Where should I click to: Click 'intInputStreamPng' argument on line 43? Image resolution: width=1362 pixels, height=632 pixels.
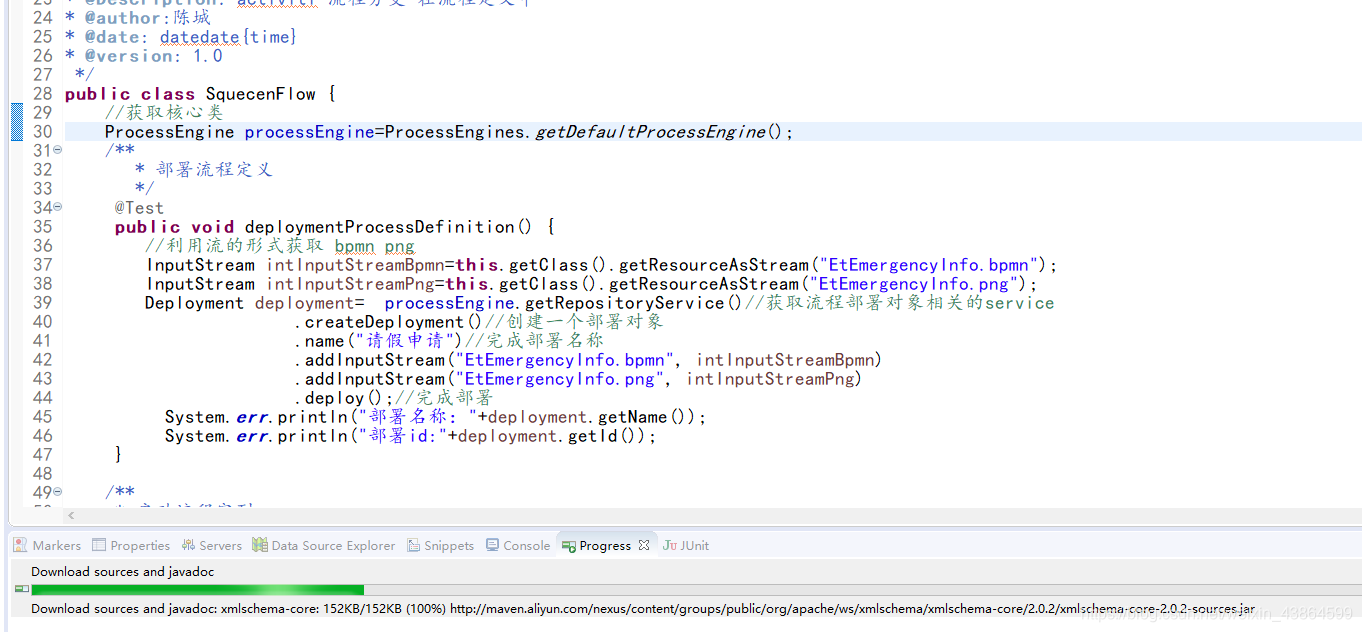coord(770,379)
